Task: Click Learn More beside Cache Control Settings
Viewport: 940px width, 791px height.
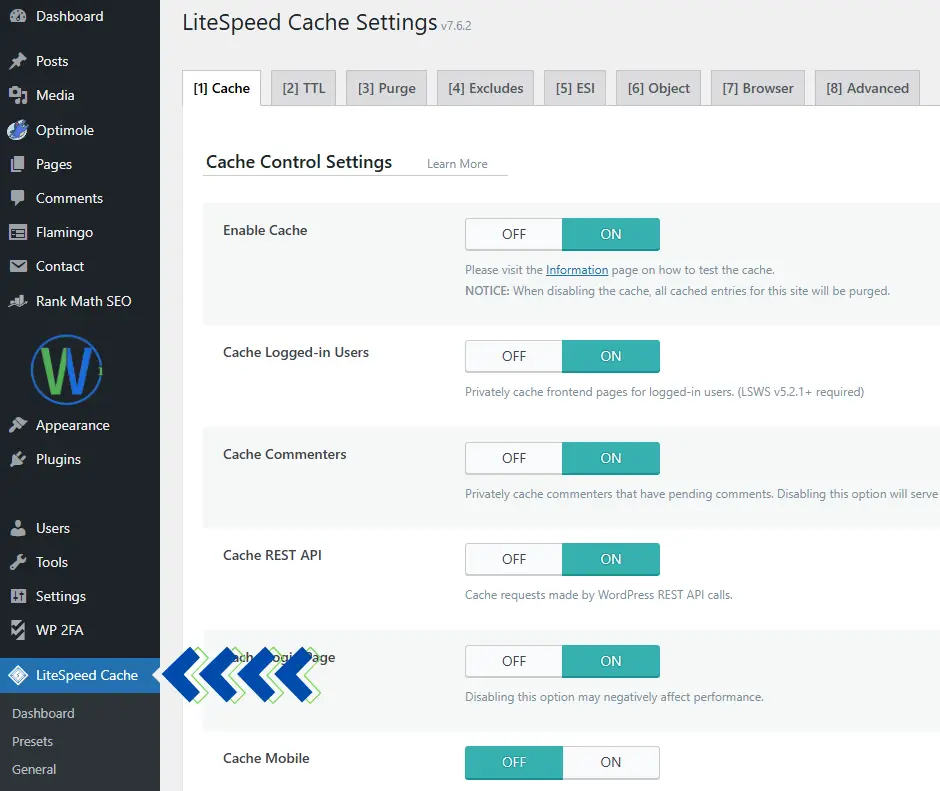Action: point(457,164)
